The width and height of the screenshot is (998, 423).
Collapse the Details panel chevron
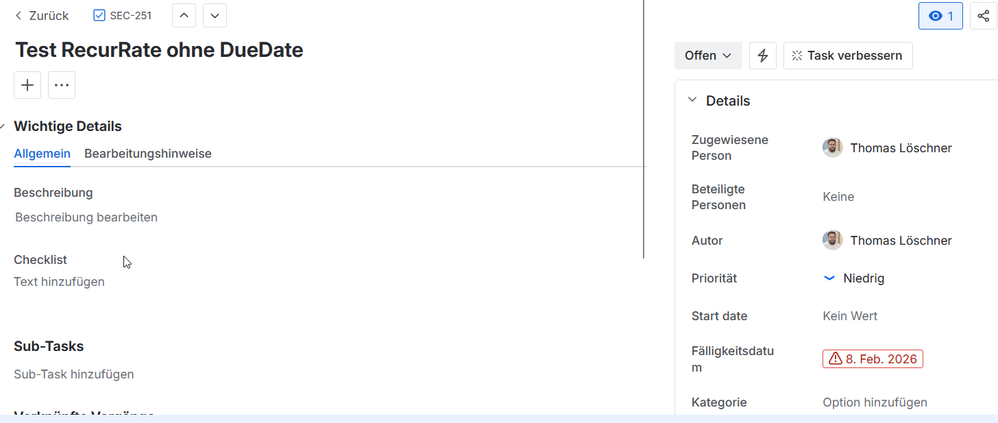pos(692,101)
